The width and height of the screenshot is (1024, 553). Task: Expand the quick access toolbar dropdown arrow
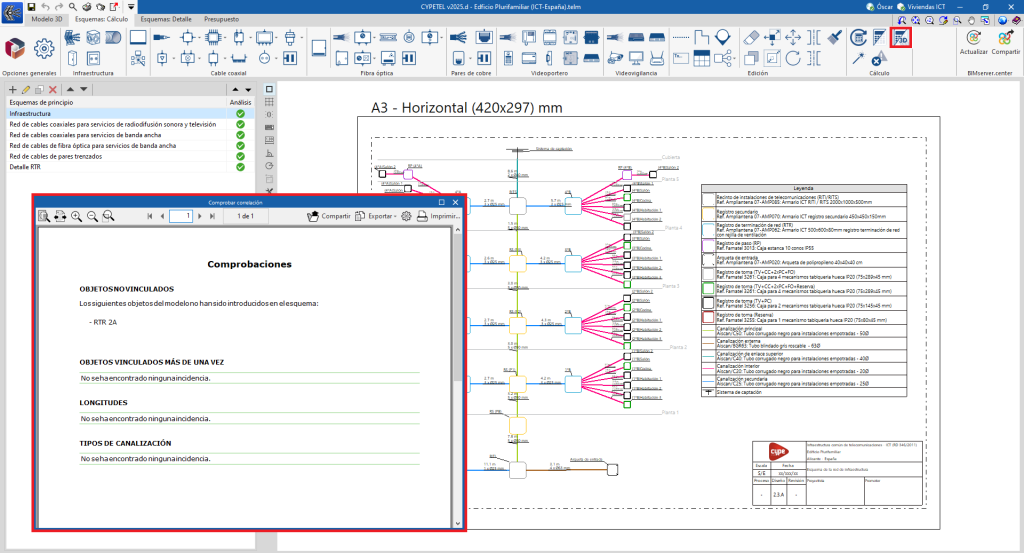pyautogui.click(x=131, y=7)
